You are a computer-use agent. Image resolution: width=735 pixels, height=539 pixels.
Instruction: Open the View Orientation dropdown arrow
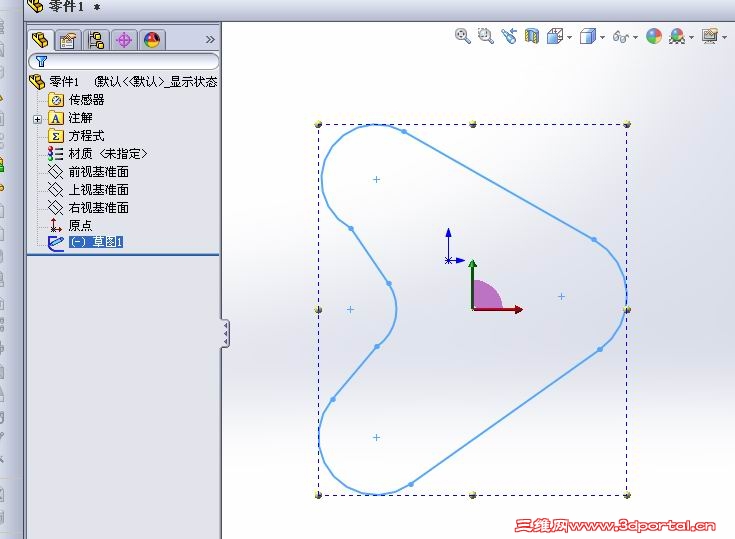[x=570, y=37]
